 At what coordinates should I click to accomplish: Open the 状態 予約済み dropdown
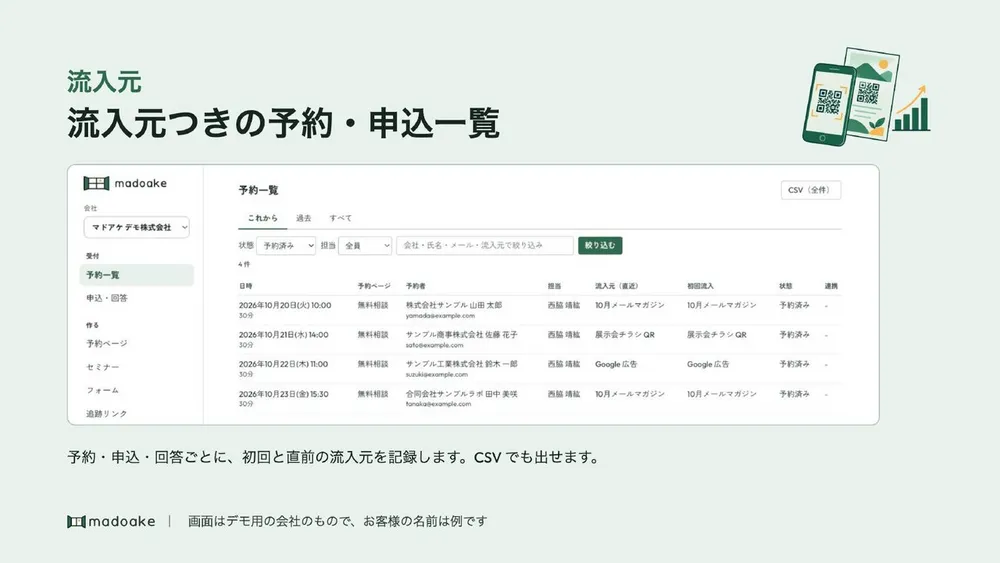286,245
